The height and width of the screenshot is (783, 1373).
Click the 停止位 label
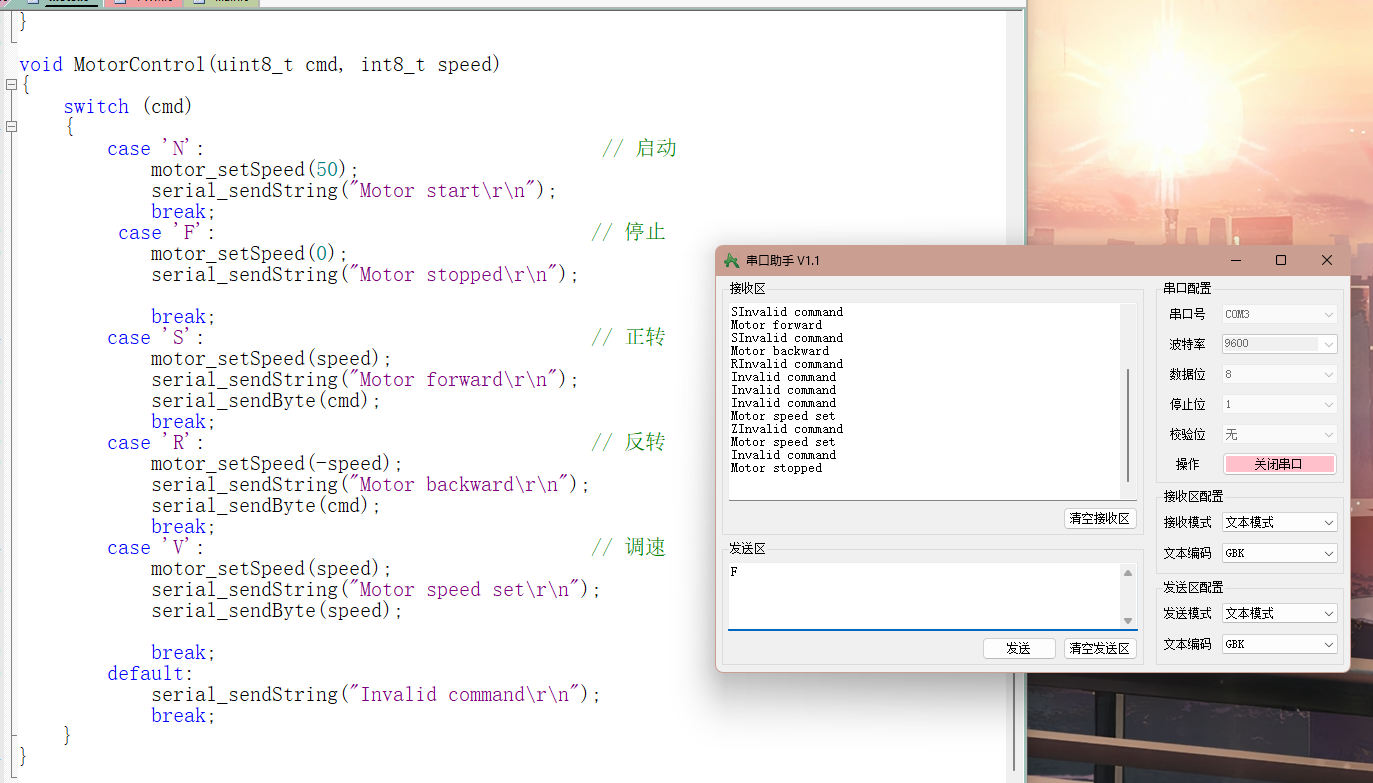(1187, 404)
